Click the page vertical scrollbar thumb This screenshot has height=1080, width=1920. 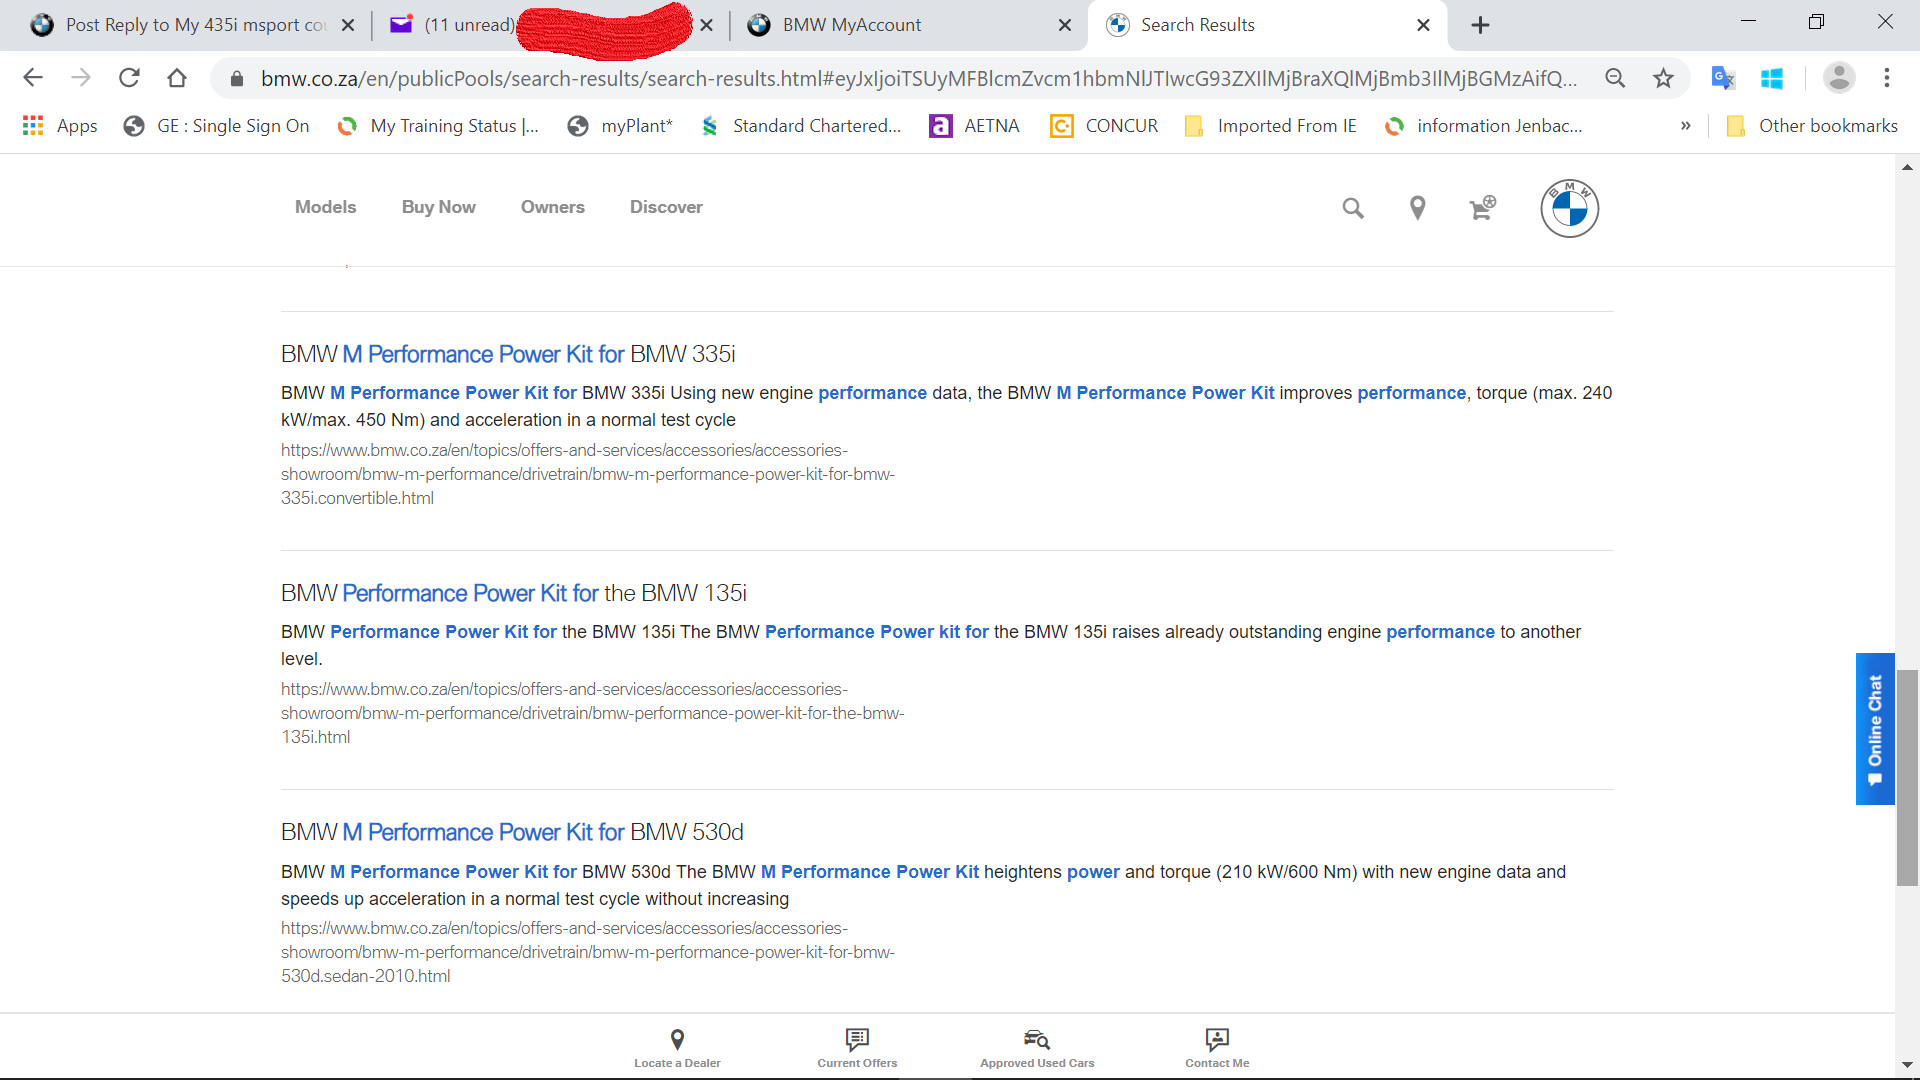point(1907,778)
